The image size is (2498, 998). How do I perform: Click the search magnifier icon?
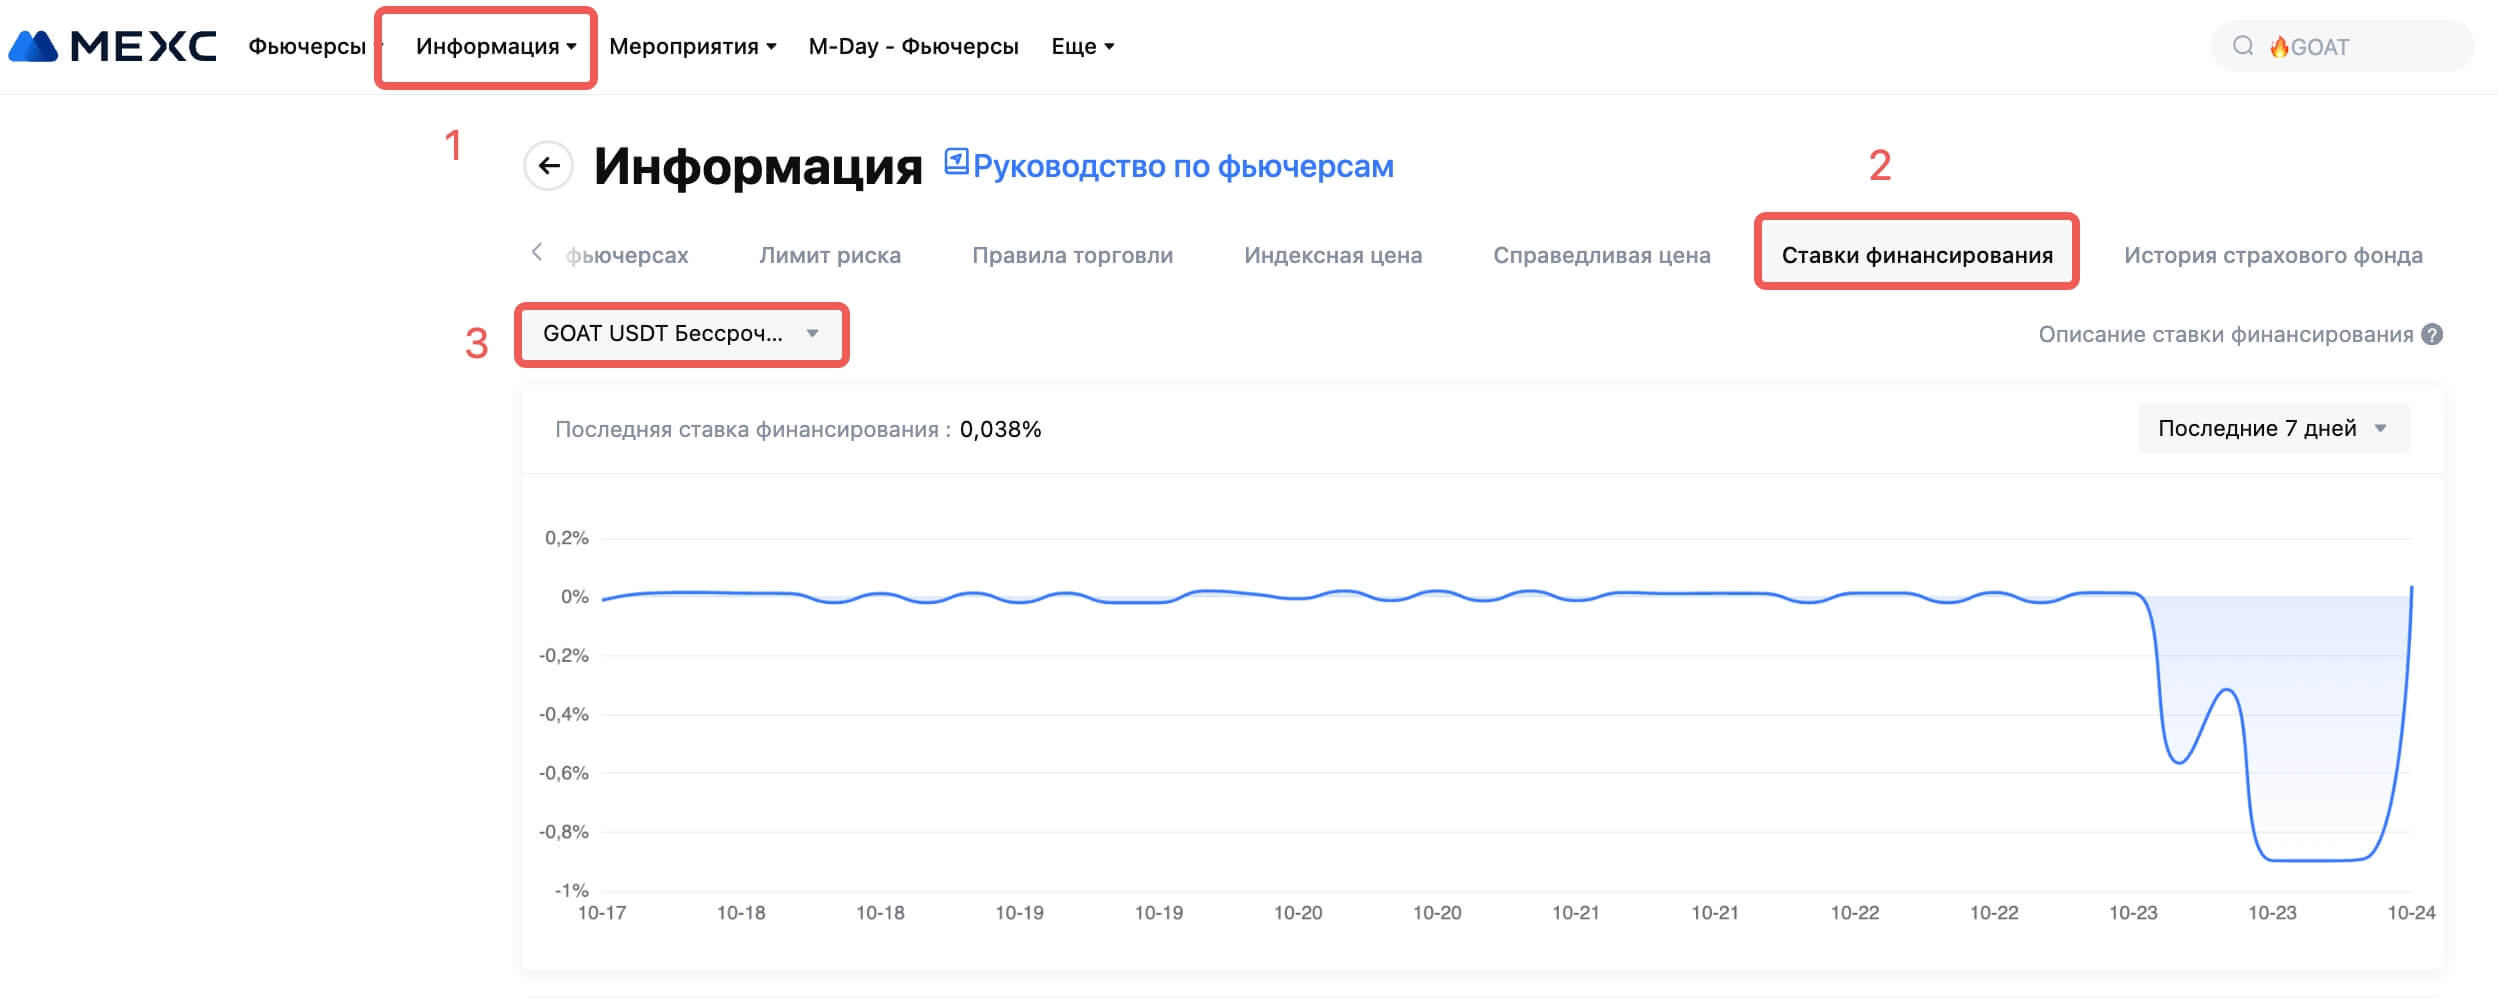[x=2243, y=46]
